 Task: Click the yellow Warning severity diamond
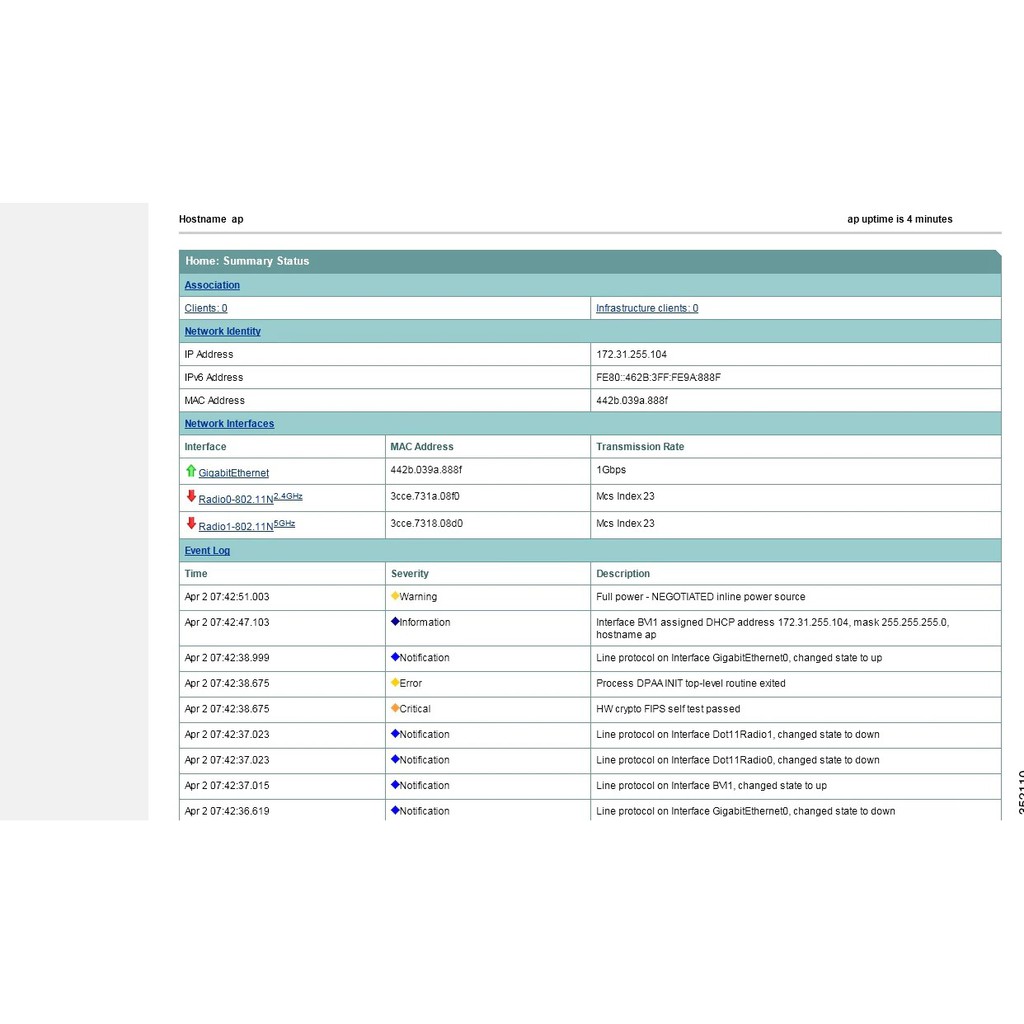[395, 596]
